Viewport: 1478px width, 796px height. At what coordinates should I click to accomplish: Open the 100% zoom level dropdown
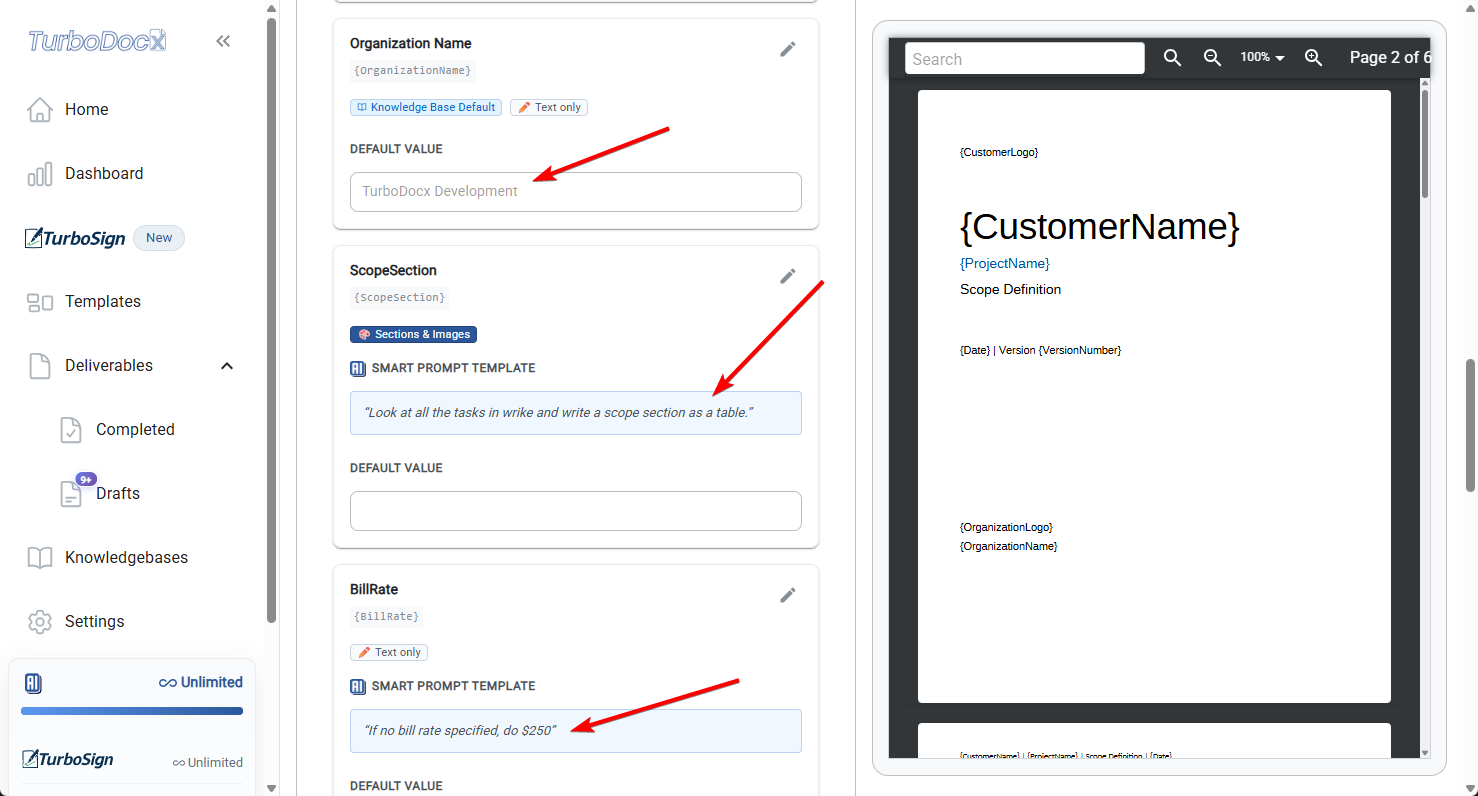point(1260,57)
